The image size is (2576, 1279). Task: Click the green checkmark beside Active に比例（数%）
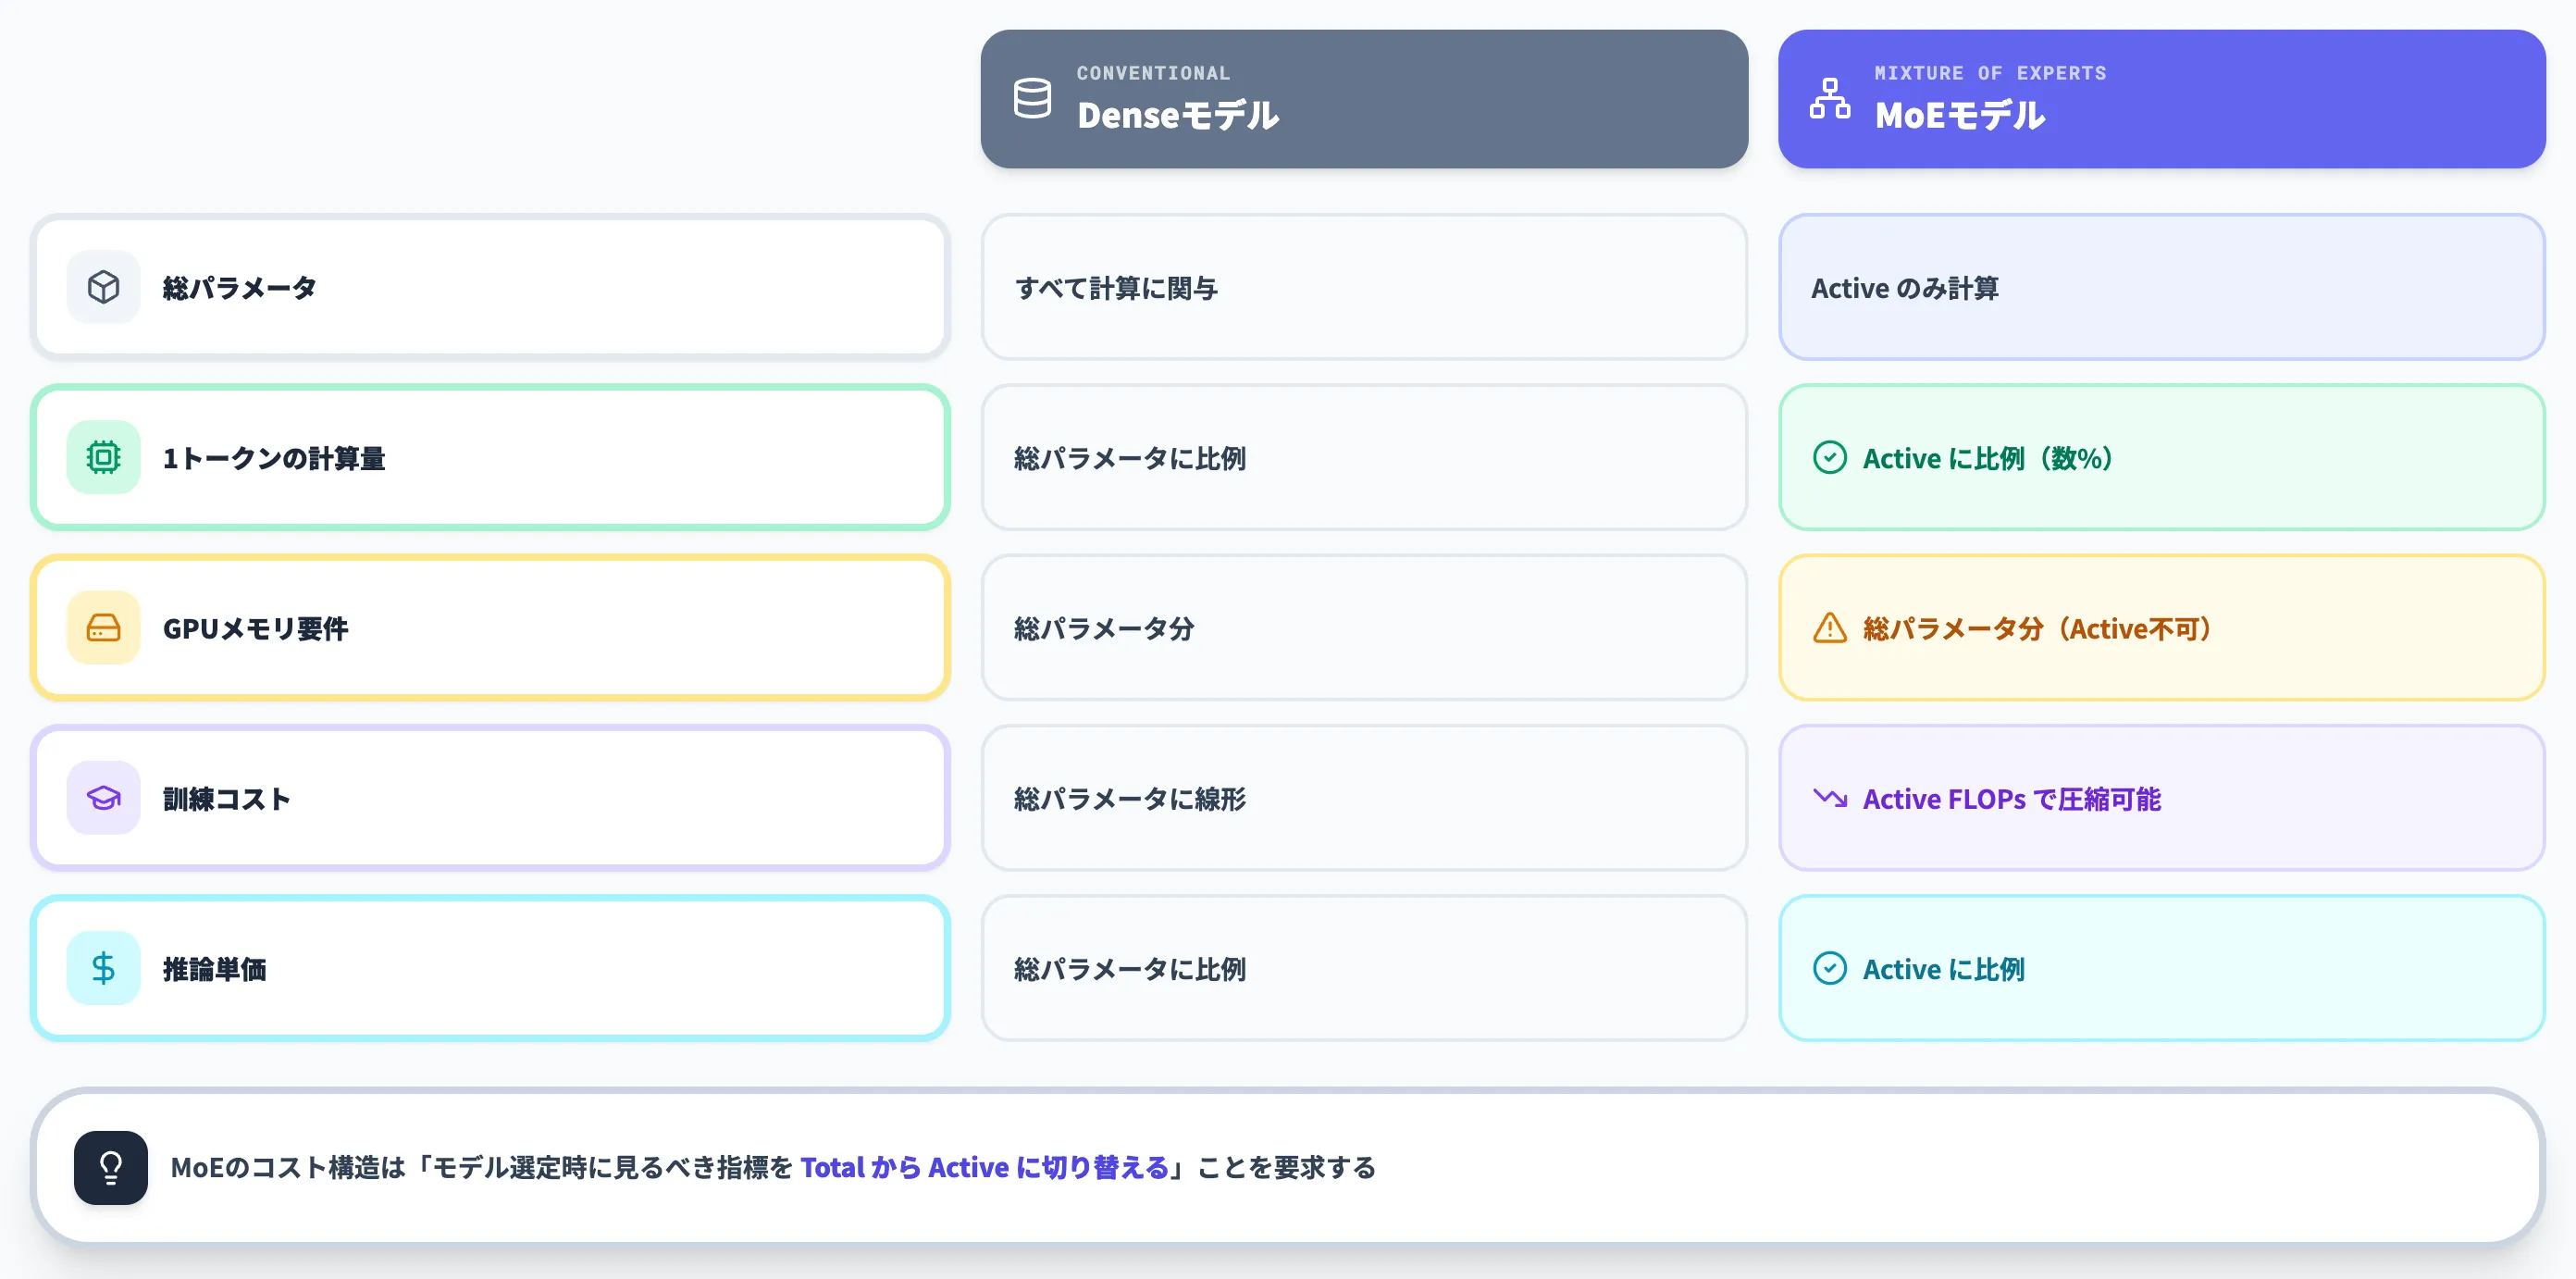(1830, 457)
